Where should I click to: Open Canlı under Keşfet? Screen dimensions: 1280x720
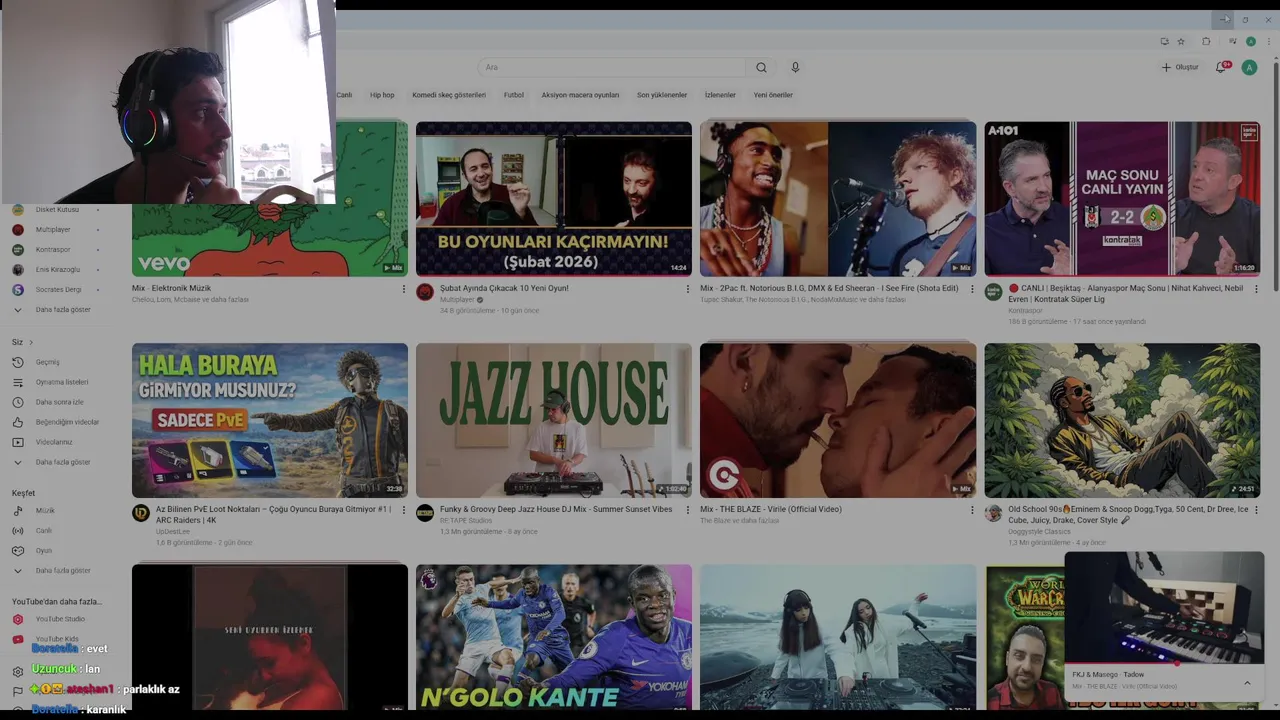45,530
